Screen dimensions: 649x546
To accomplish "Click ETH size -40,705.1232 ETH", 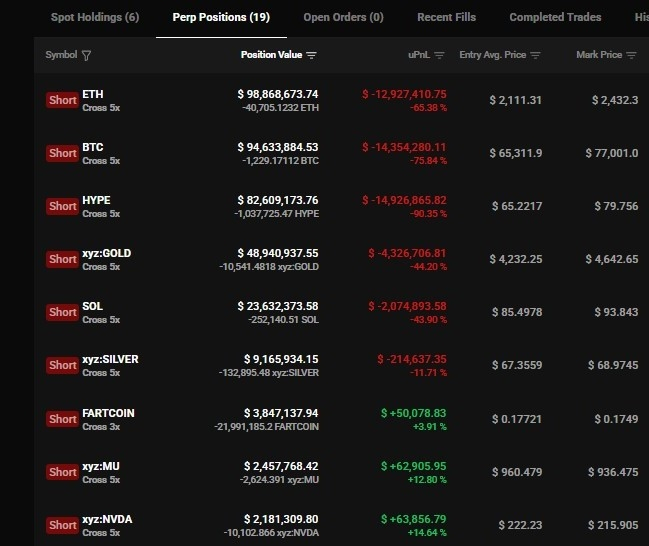I will pyautogui.click(x=281, y=108).
